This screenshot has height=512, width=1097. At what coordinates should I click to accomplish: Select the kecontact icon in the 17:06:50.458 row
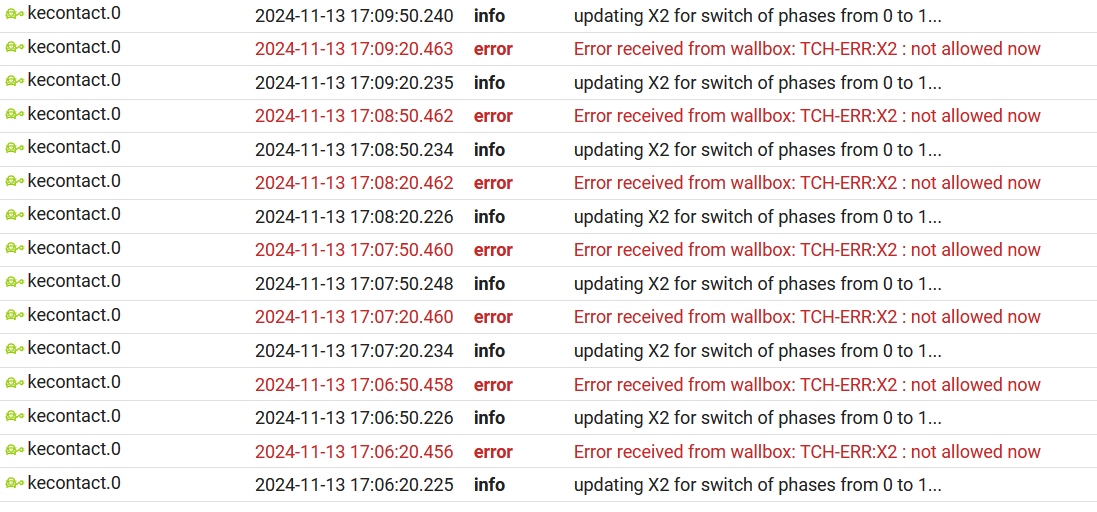(x=14, y=383)
